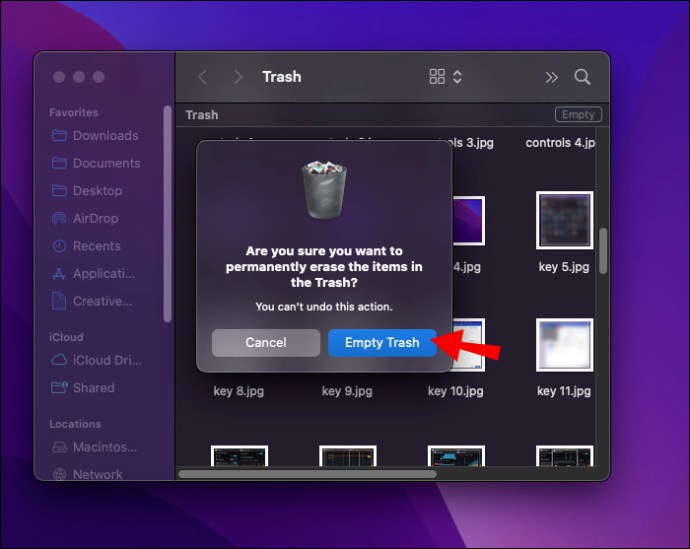Image resolution: width=690 pixels, height=549 pixels.
Task: Click the Trash path bar label
Action: (202, 115)
